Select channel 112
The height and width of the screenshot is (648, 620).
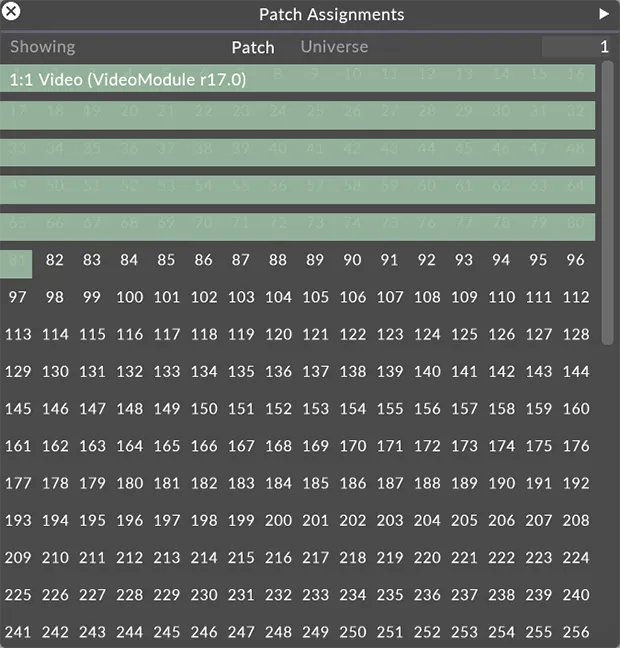pos(576,297)
